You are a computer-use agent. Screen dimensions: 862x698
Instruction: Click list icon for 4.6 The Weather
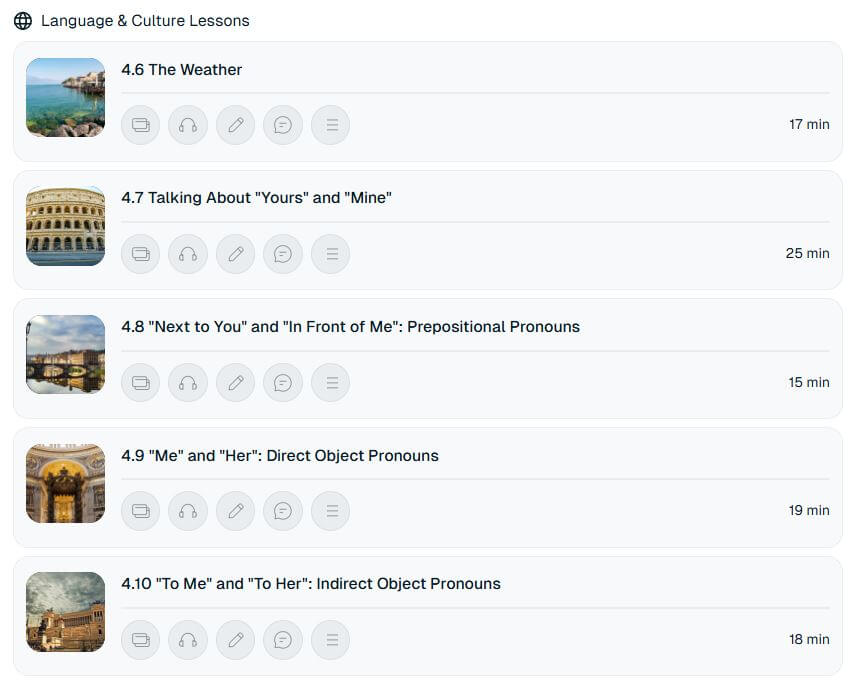click(x=330, y=125)
